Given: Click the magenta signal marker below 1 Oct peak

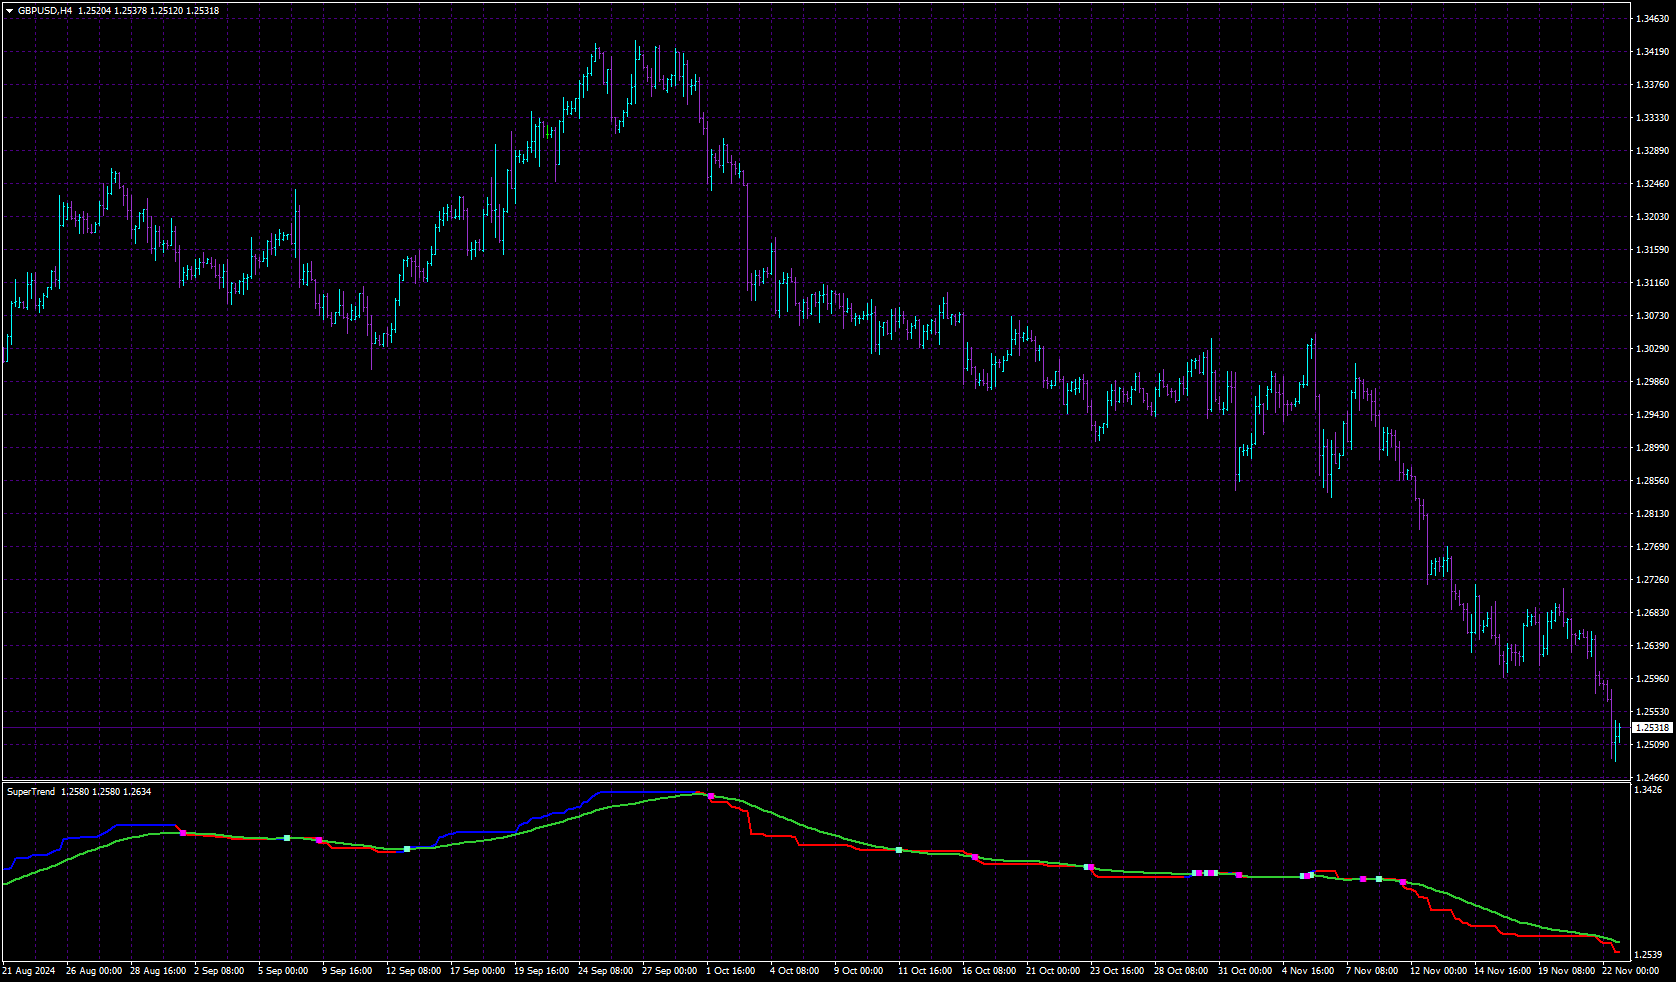Looking at the screenshot, I should point(711,797).
